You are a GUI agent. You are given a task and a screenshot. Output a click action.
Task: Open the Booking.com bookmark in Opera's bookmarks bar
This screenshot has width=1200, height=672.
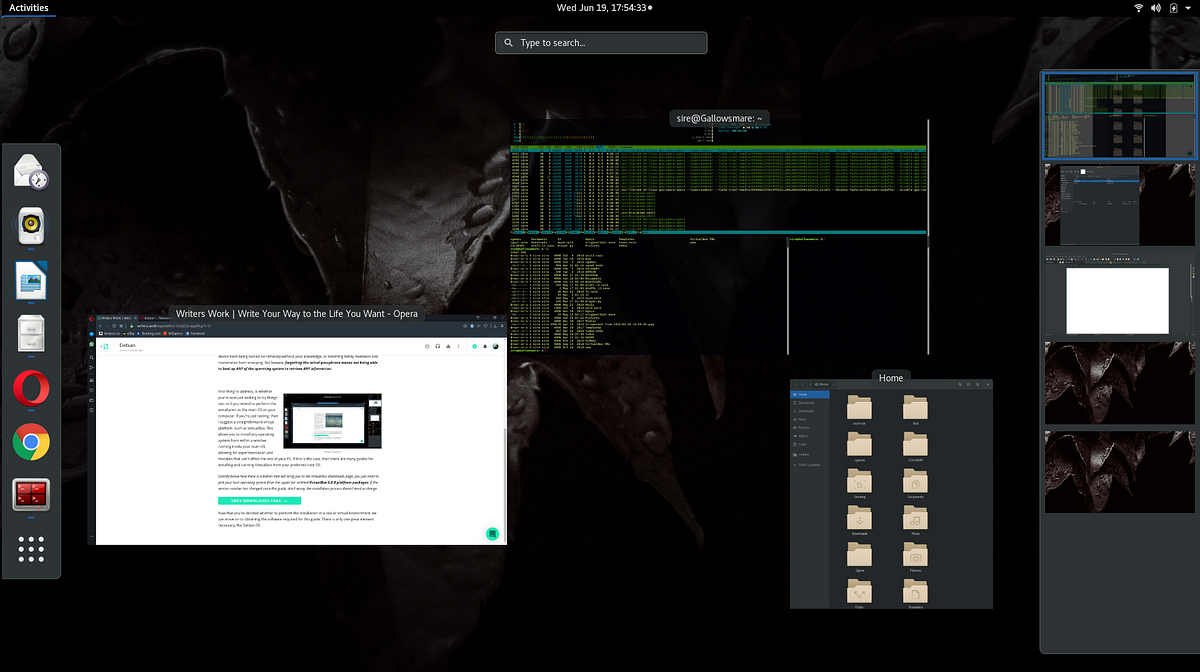point(149,333)
